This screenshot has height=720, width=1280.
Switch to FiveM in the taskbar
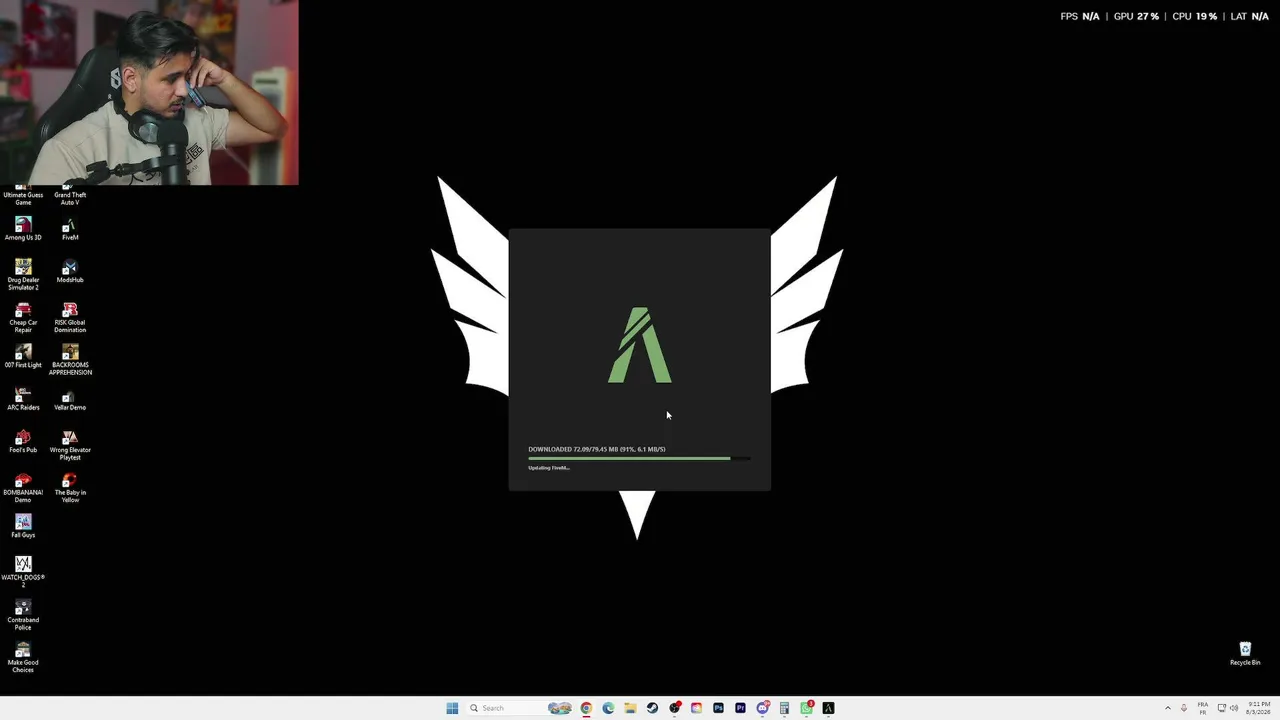point(828,708)
